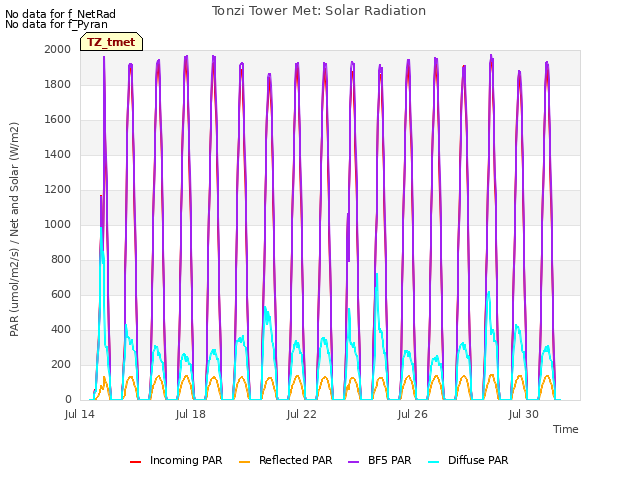Image resolution: width=640 pixels, height=480 pixels.
Task: Click the 1600 y-axis tick label
Action: tap(58, 120)
